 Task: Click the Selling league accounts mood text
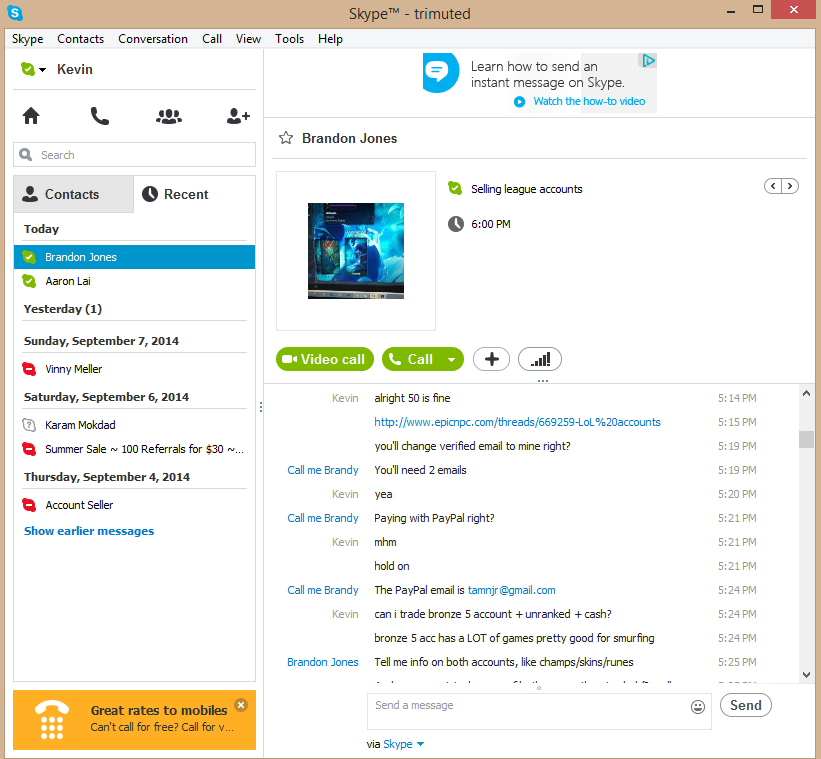click(526, 189)
